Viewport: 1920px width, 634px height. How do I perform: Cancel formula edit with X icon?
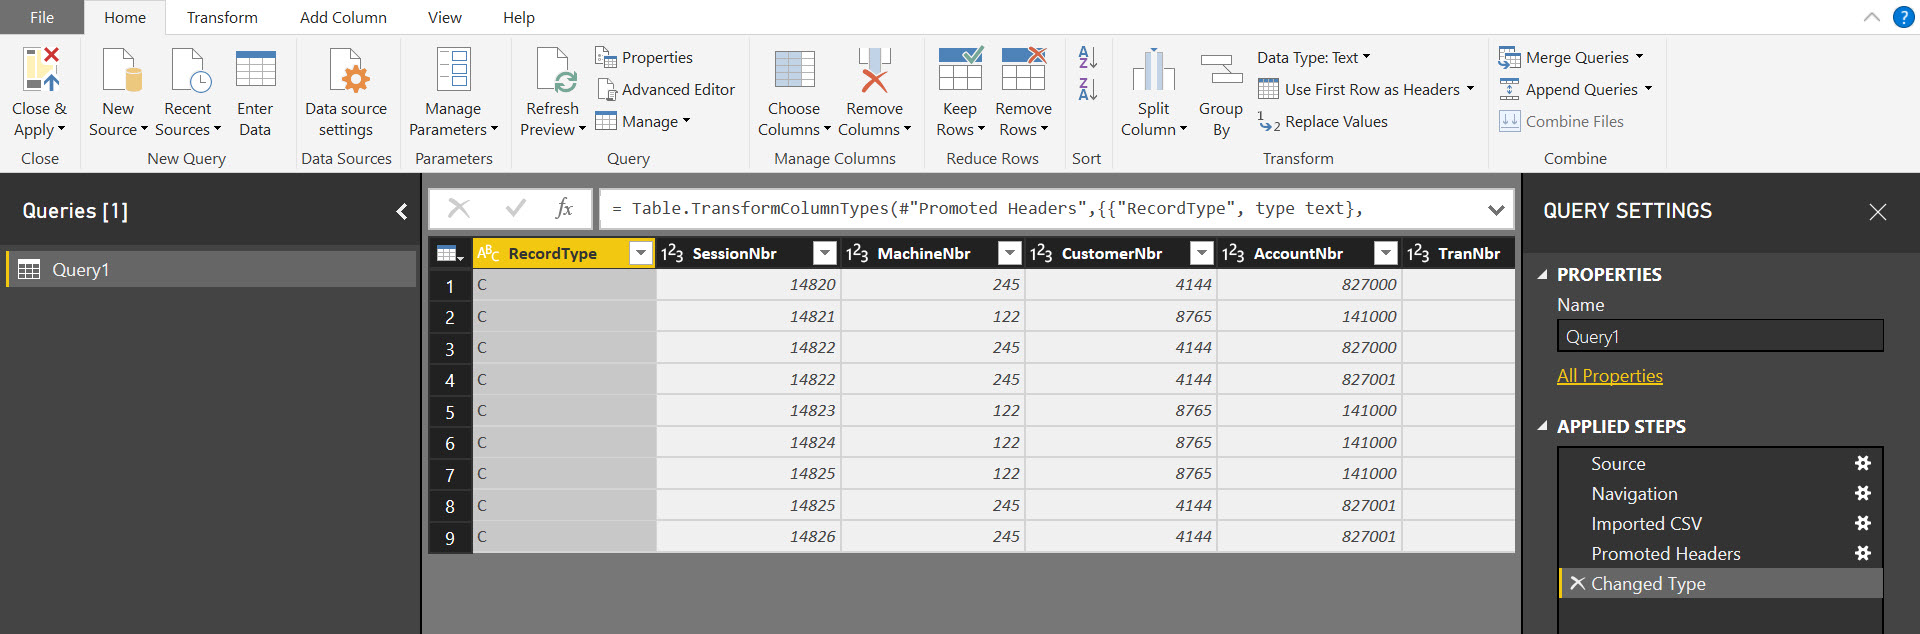(459, 208)
